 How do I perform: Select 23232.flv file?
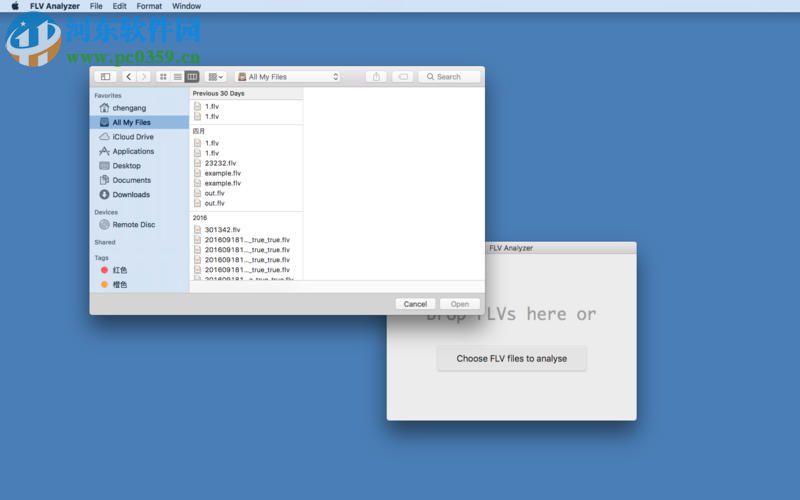pyautogui.click(x=246, y=163)
